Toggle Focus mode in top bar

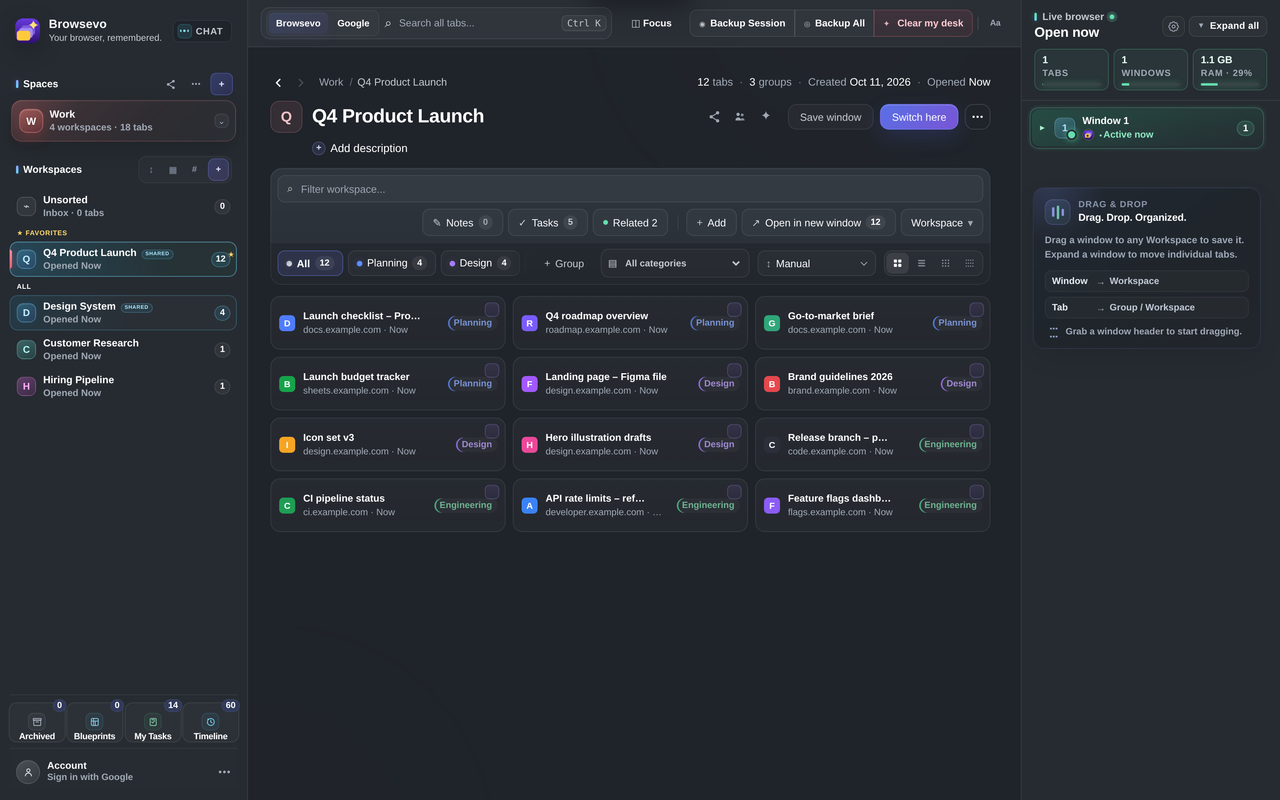point(651,23)
